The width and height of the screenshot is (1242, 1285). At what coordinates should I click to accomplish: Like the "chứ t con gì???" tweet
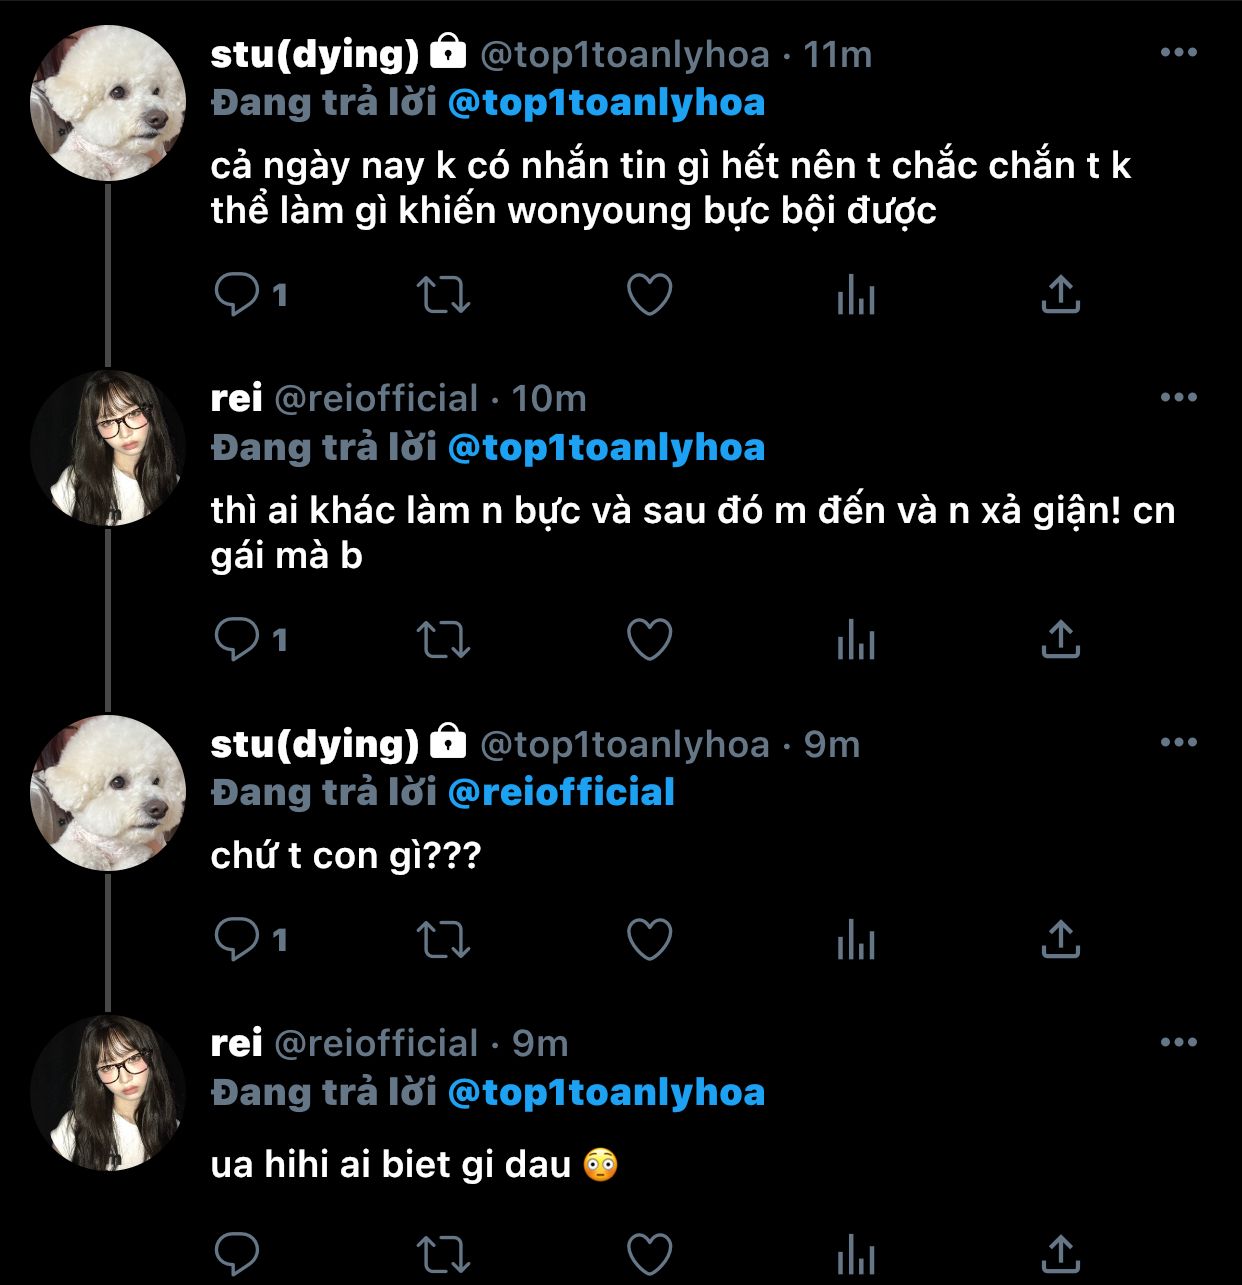(x=649, y=939)
